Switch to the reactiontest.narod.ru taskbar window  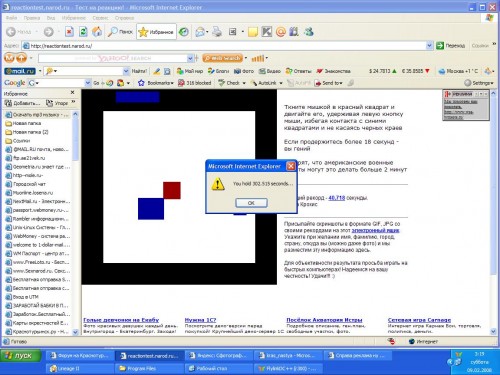(x=149, y=356)
